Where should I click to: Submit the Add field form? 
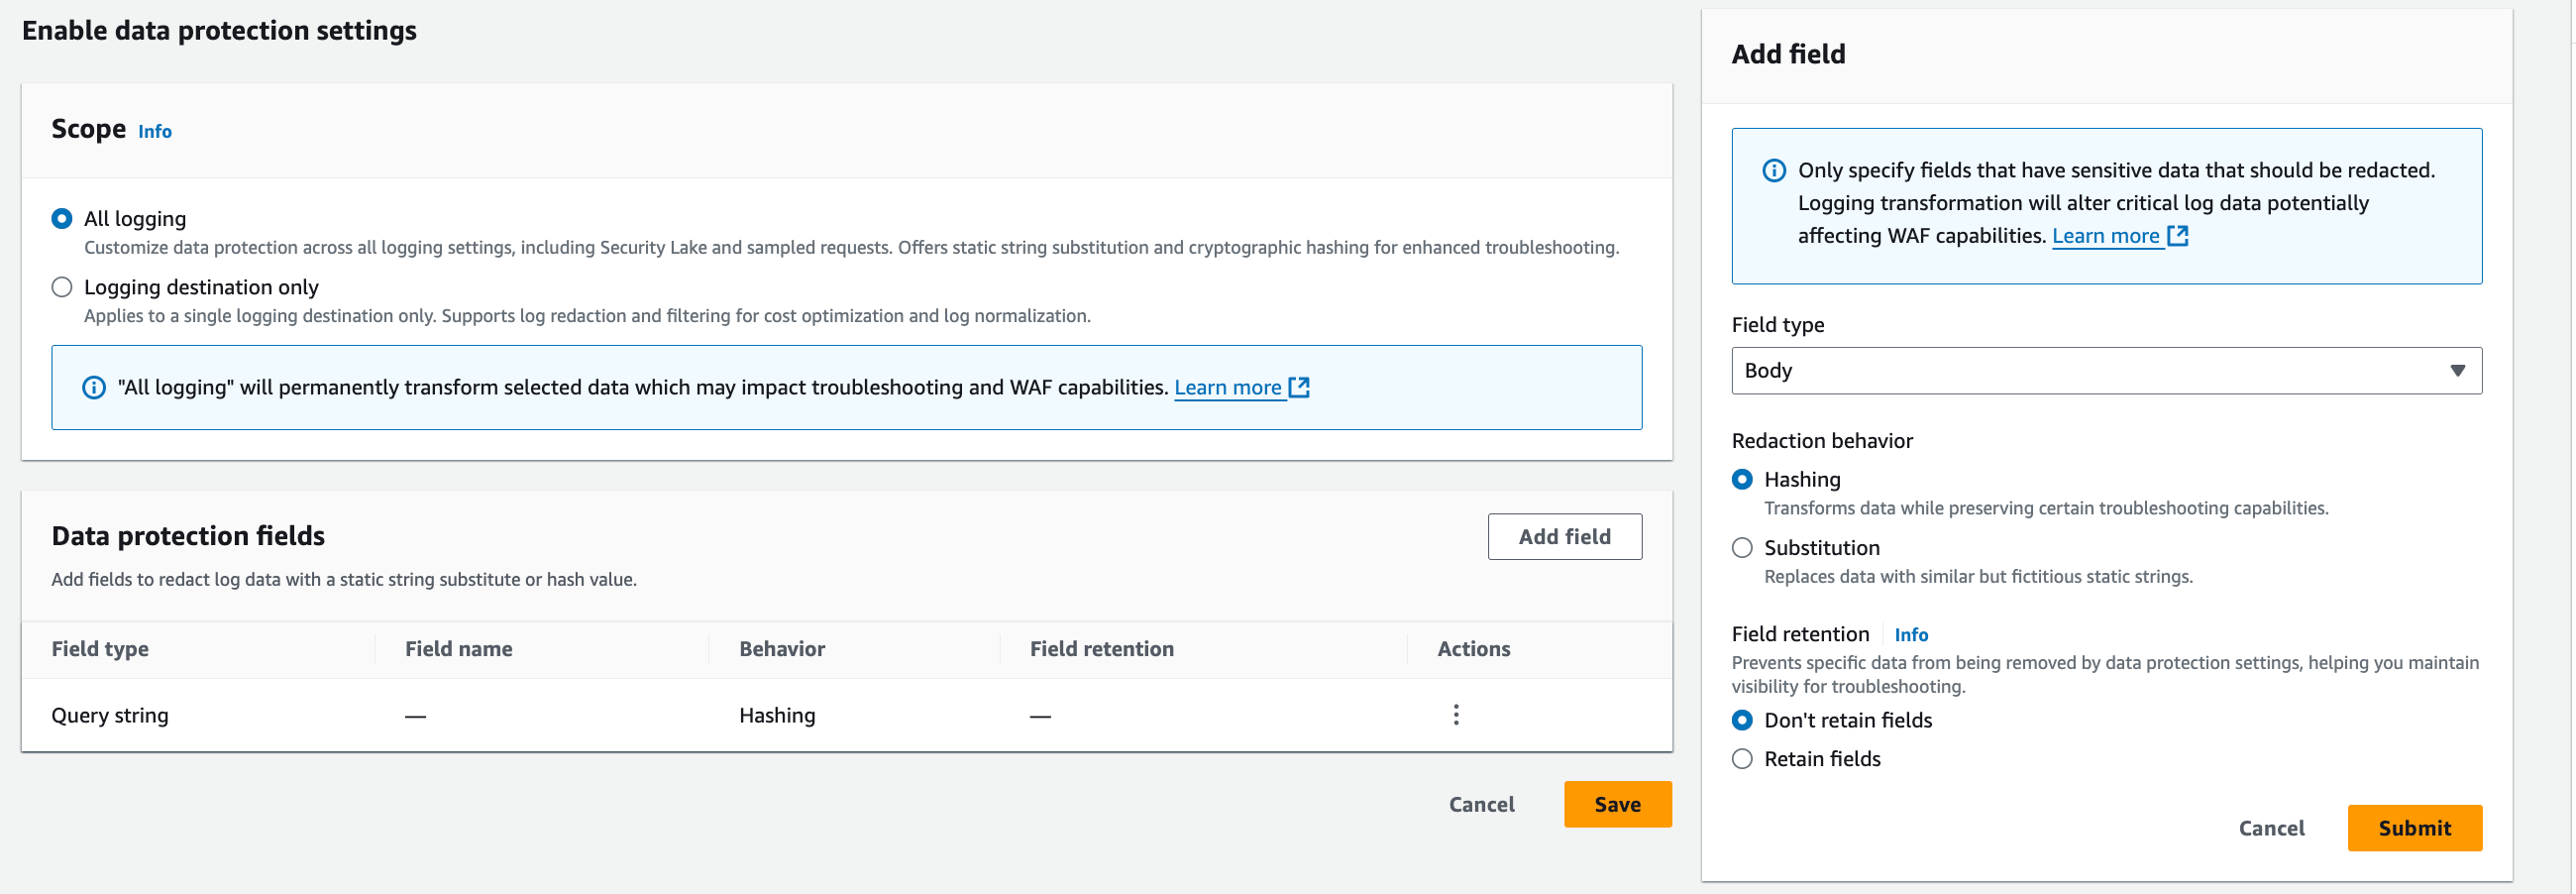[x=2414, y=829]
